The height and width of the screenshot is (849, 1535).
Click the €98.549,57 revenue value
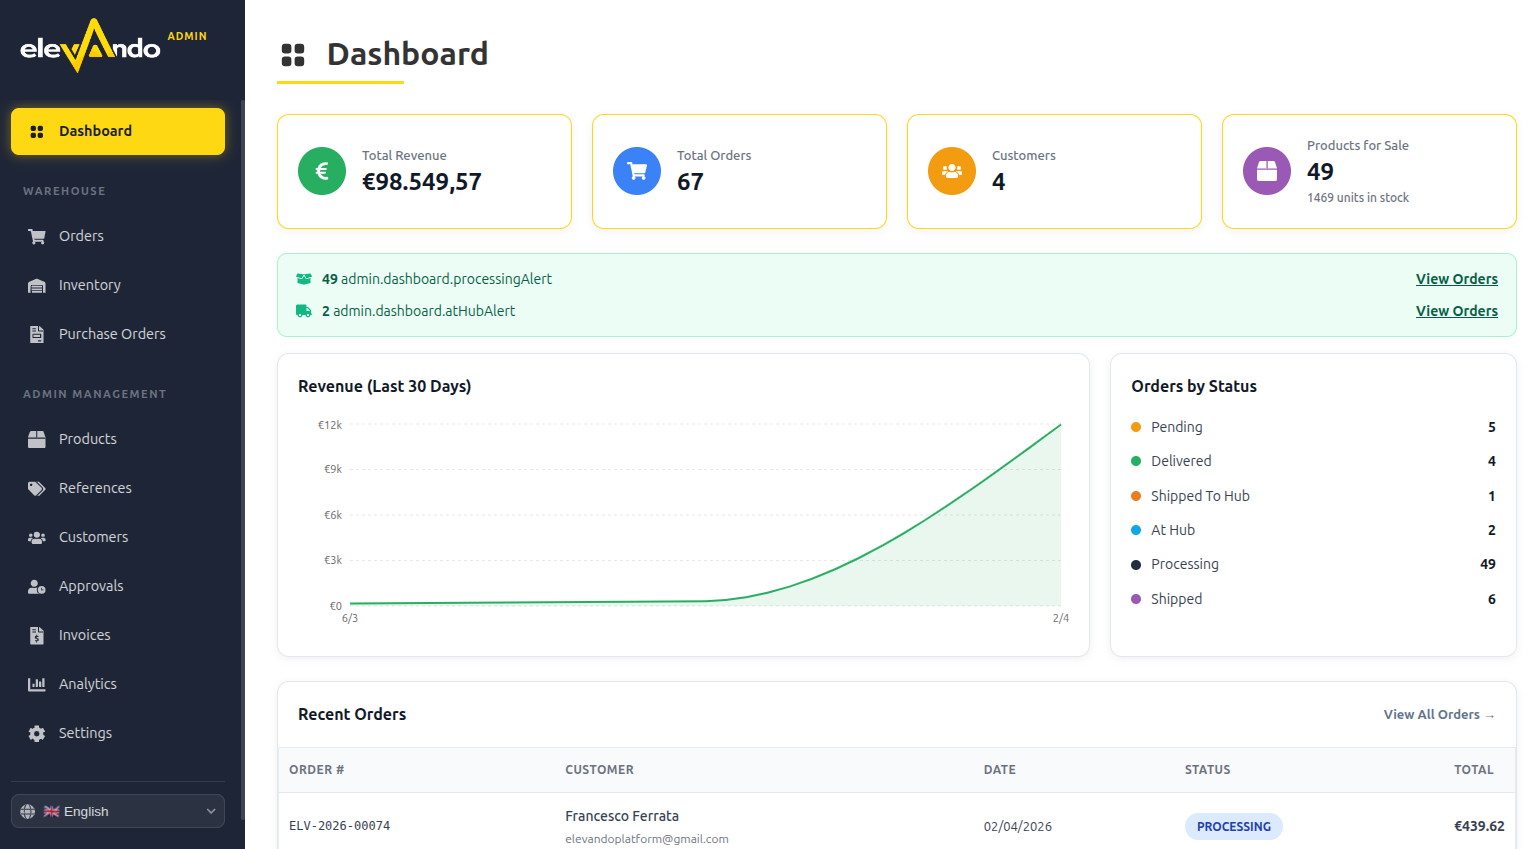pyautogui.click(x=422, y=182)
